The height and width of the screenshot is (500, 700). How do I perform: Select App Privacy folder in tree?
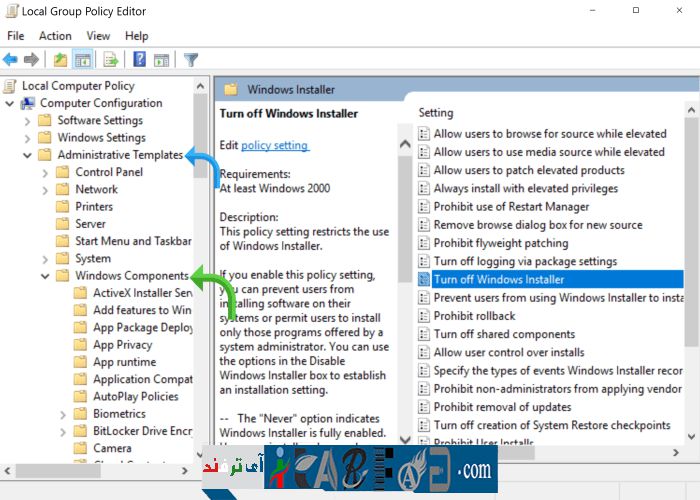tap(122, 345)
